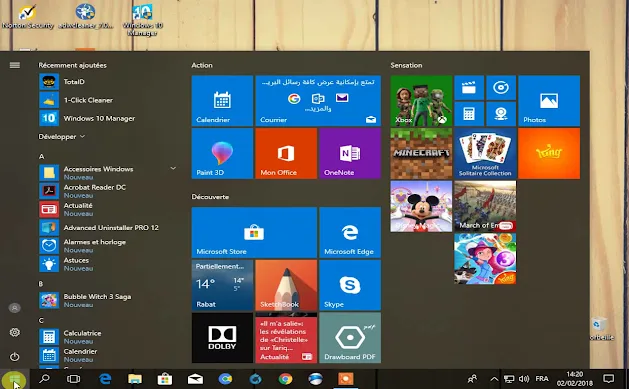The image size is (629, 389).
Task: Open the Paint 3D tile
Action: [222, 153]
